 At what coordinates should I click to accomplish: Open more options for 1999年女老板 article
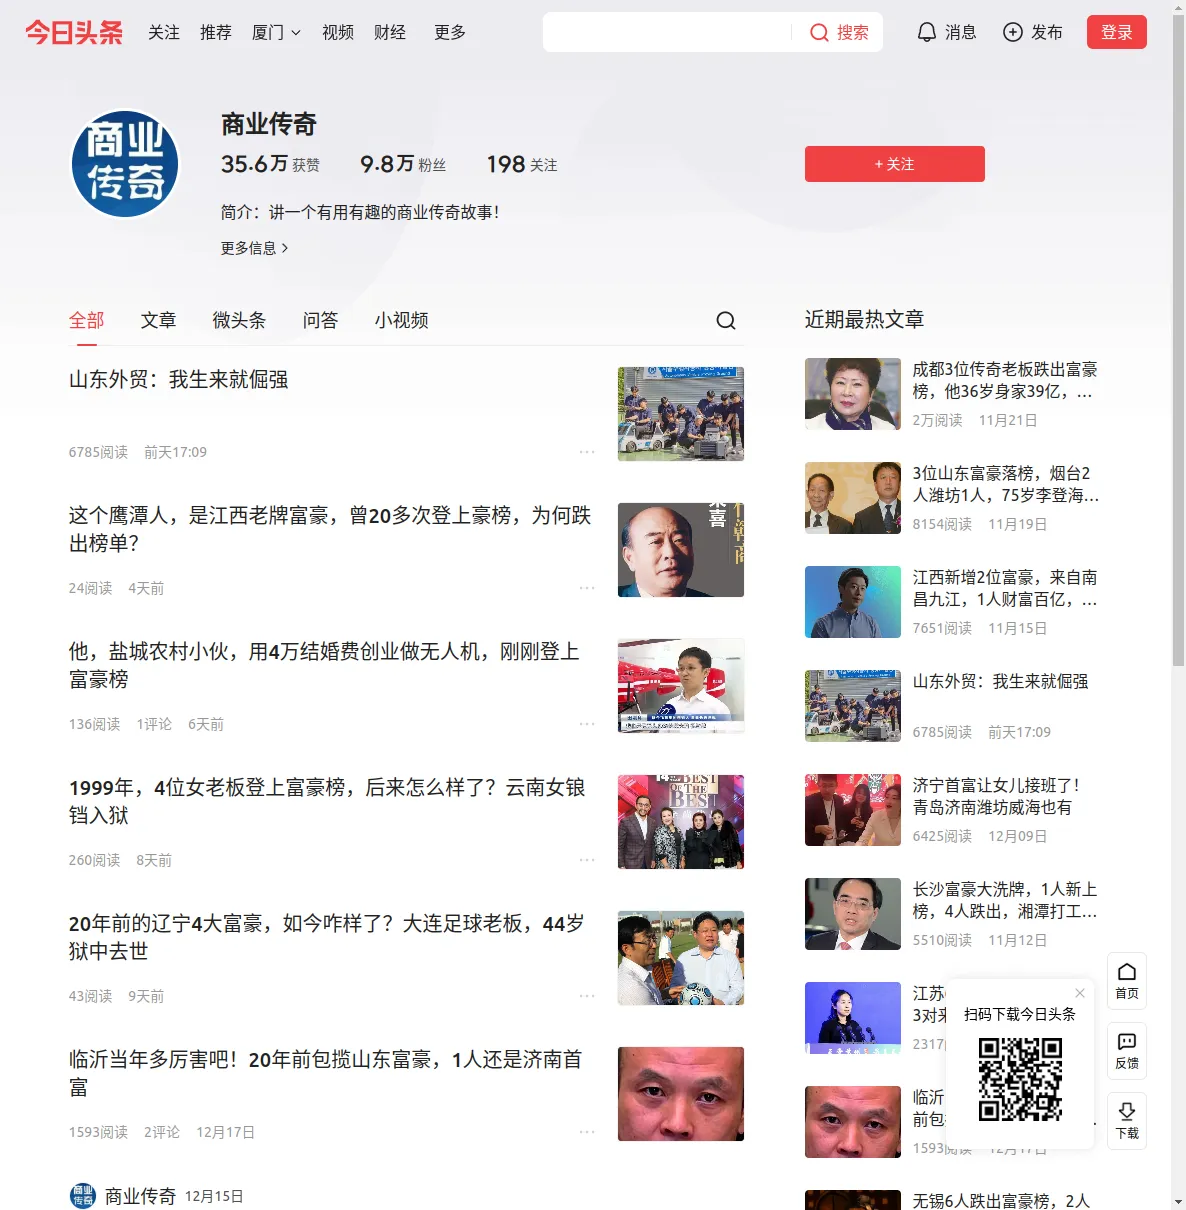point(587,860)
